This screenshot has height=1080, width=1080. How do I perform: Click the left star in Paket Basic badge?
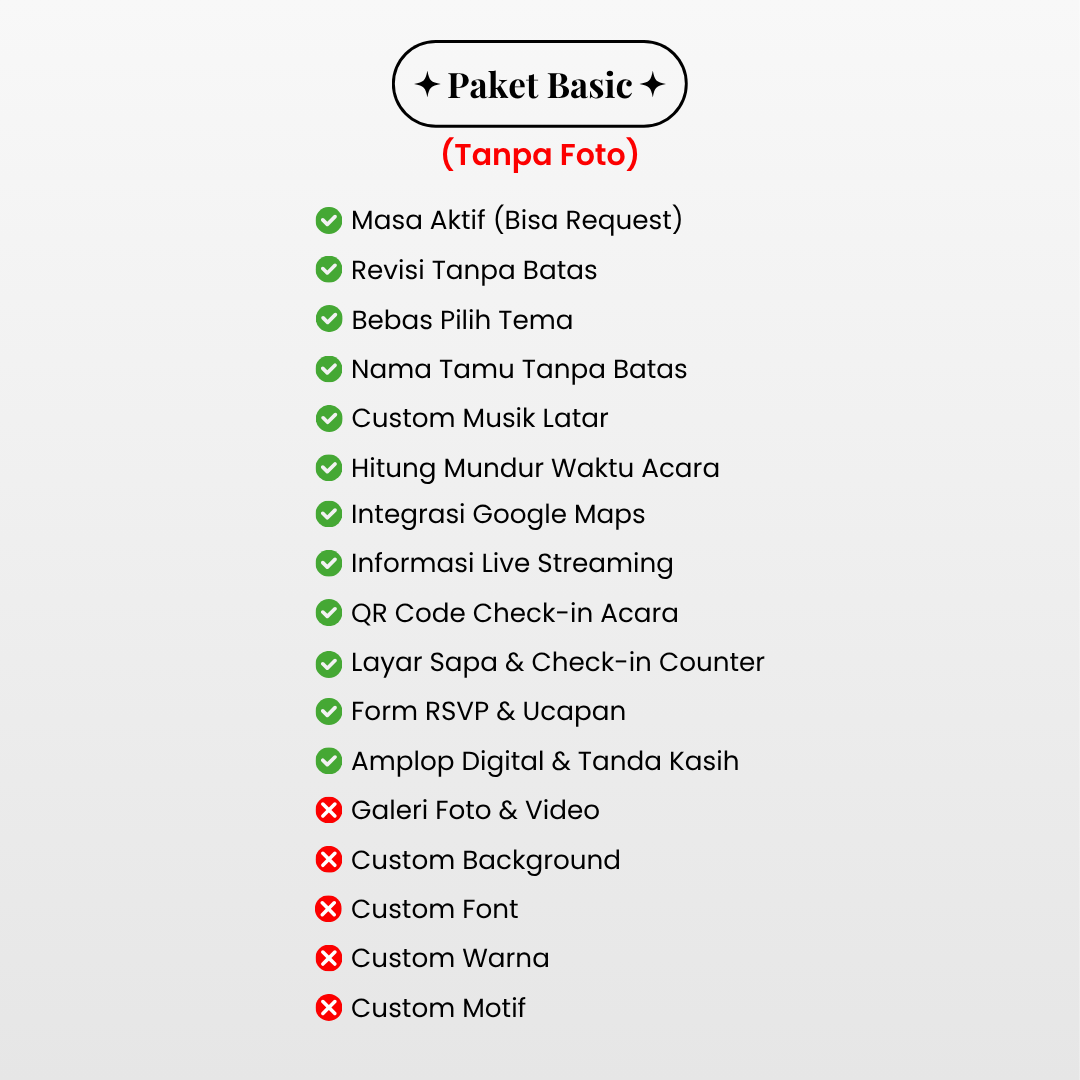[x=427, y=85]
